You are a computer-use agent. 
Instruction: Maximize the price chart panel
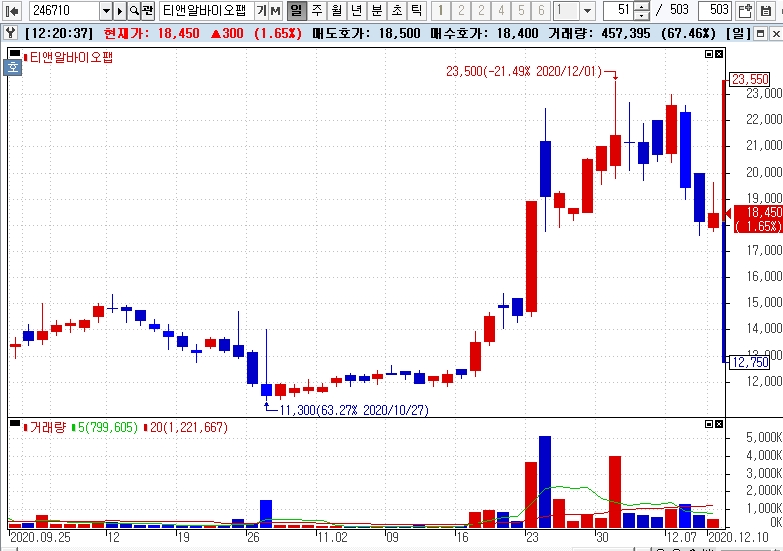click(709, 54)
